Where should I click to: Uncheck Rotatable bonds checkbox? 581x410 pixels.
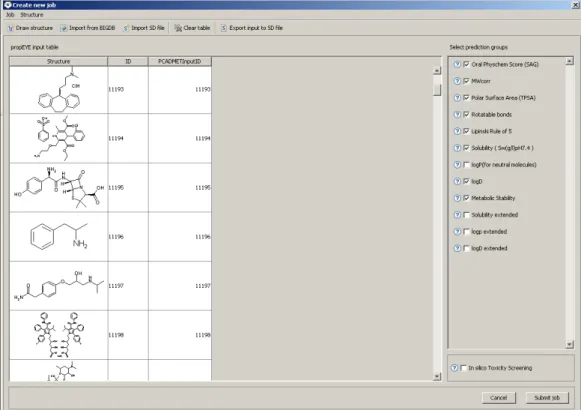coord(467,114)
